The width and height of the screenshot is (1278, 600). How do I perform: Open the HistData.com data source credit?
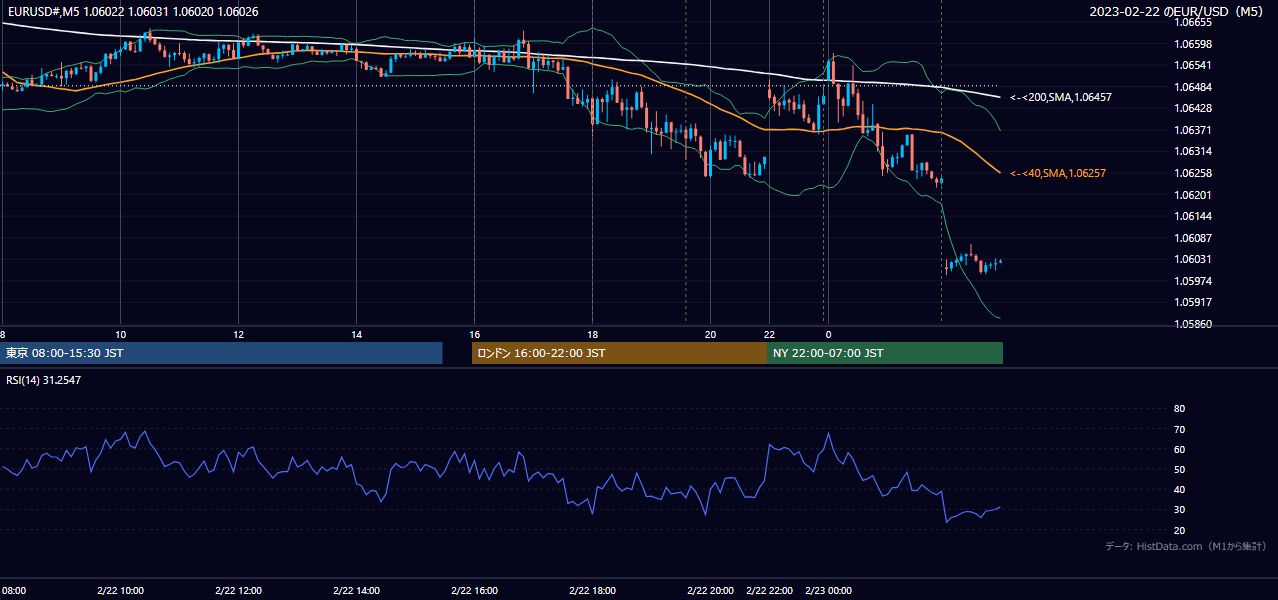tap(1185, 547)
